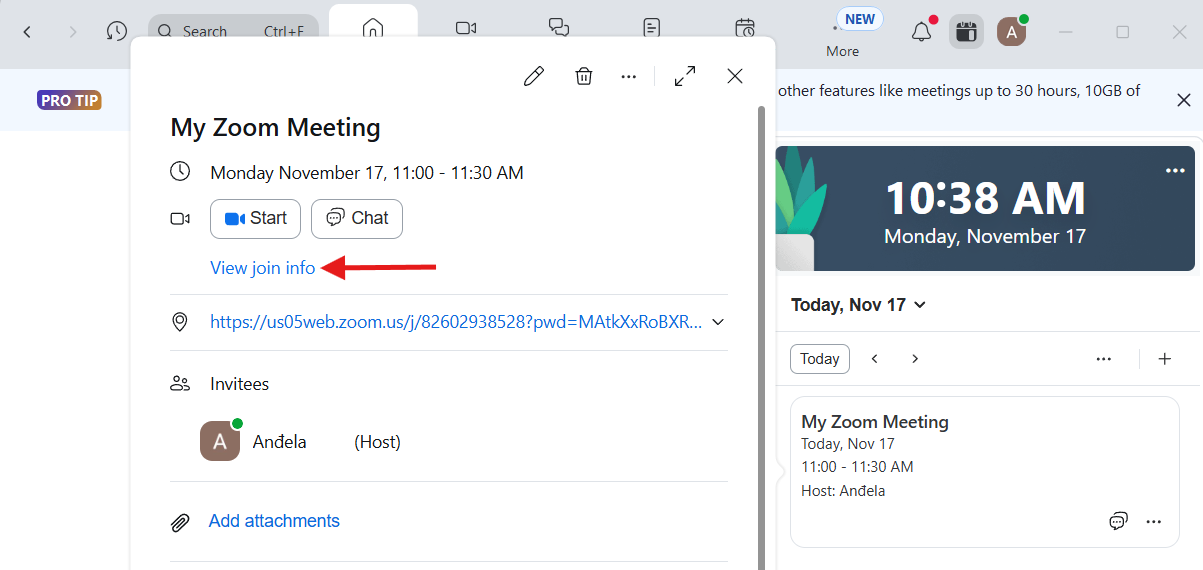1203x570 pixels.
Task: Open the More menu in top navigation
Action: point(842,36)
